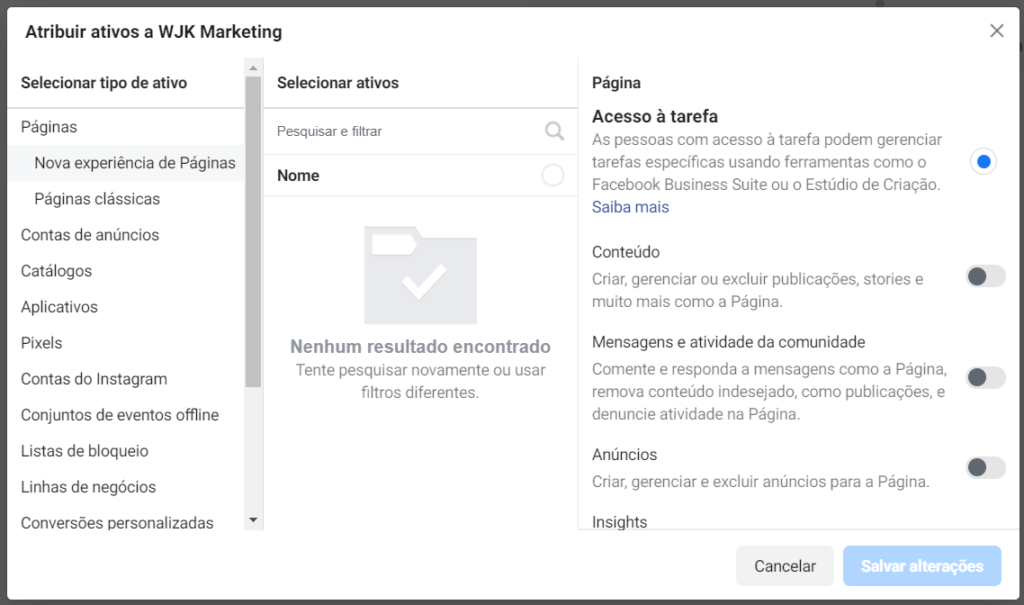Choose Páginas clássicas in the list
This screenshot has height=605, width=1024.
point(97,199)
